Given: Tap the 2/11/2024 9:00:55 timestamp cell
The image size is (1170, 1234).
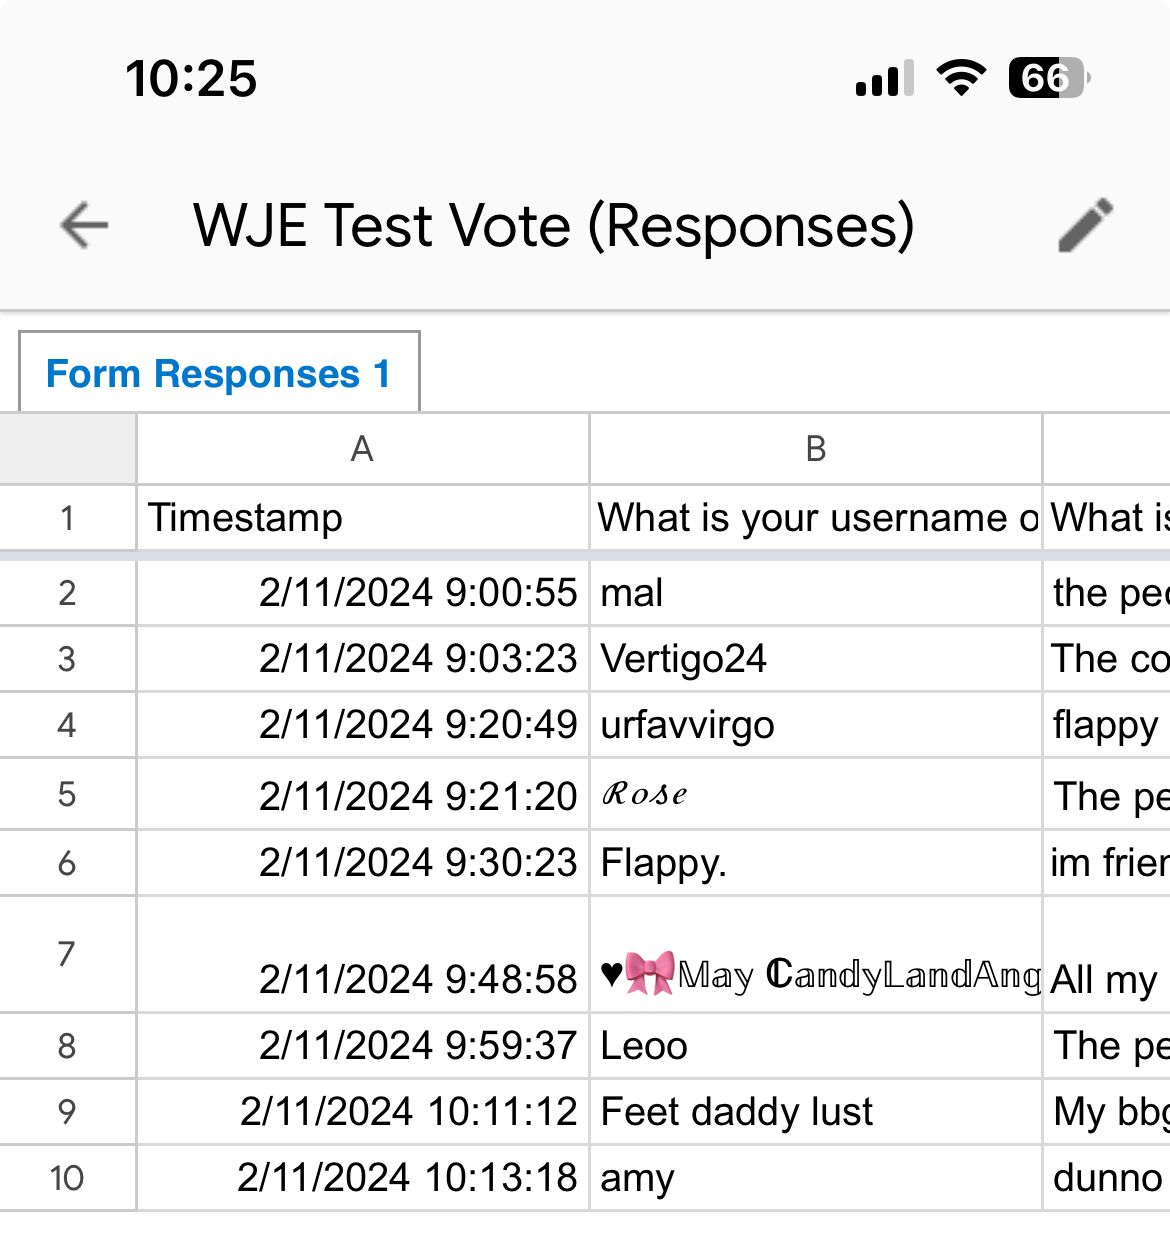Looking at the screenshot, I should (x=362, y=593).
